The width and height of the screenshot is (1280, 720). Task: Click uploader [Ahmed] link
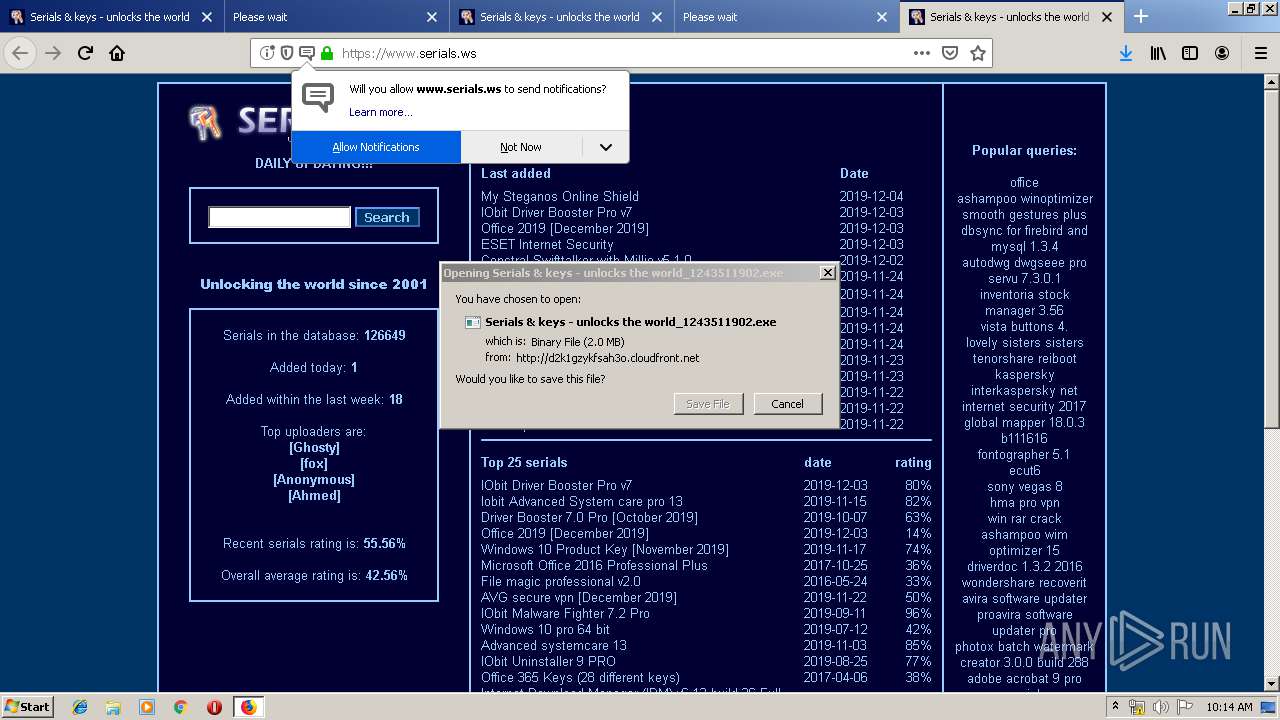click(x=314, y=495)
